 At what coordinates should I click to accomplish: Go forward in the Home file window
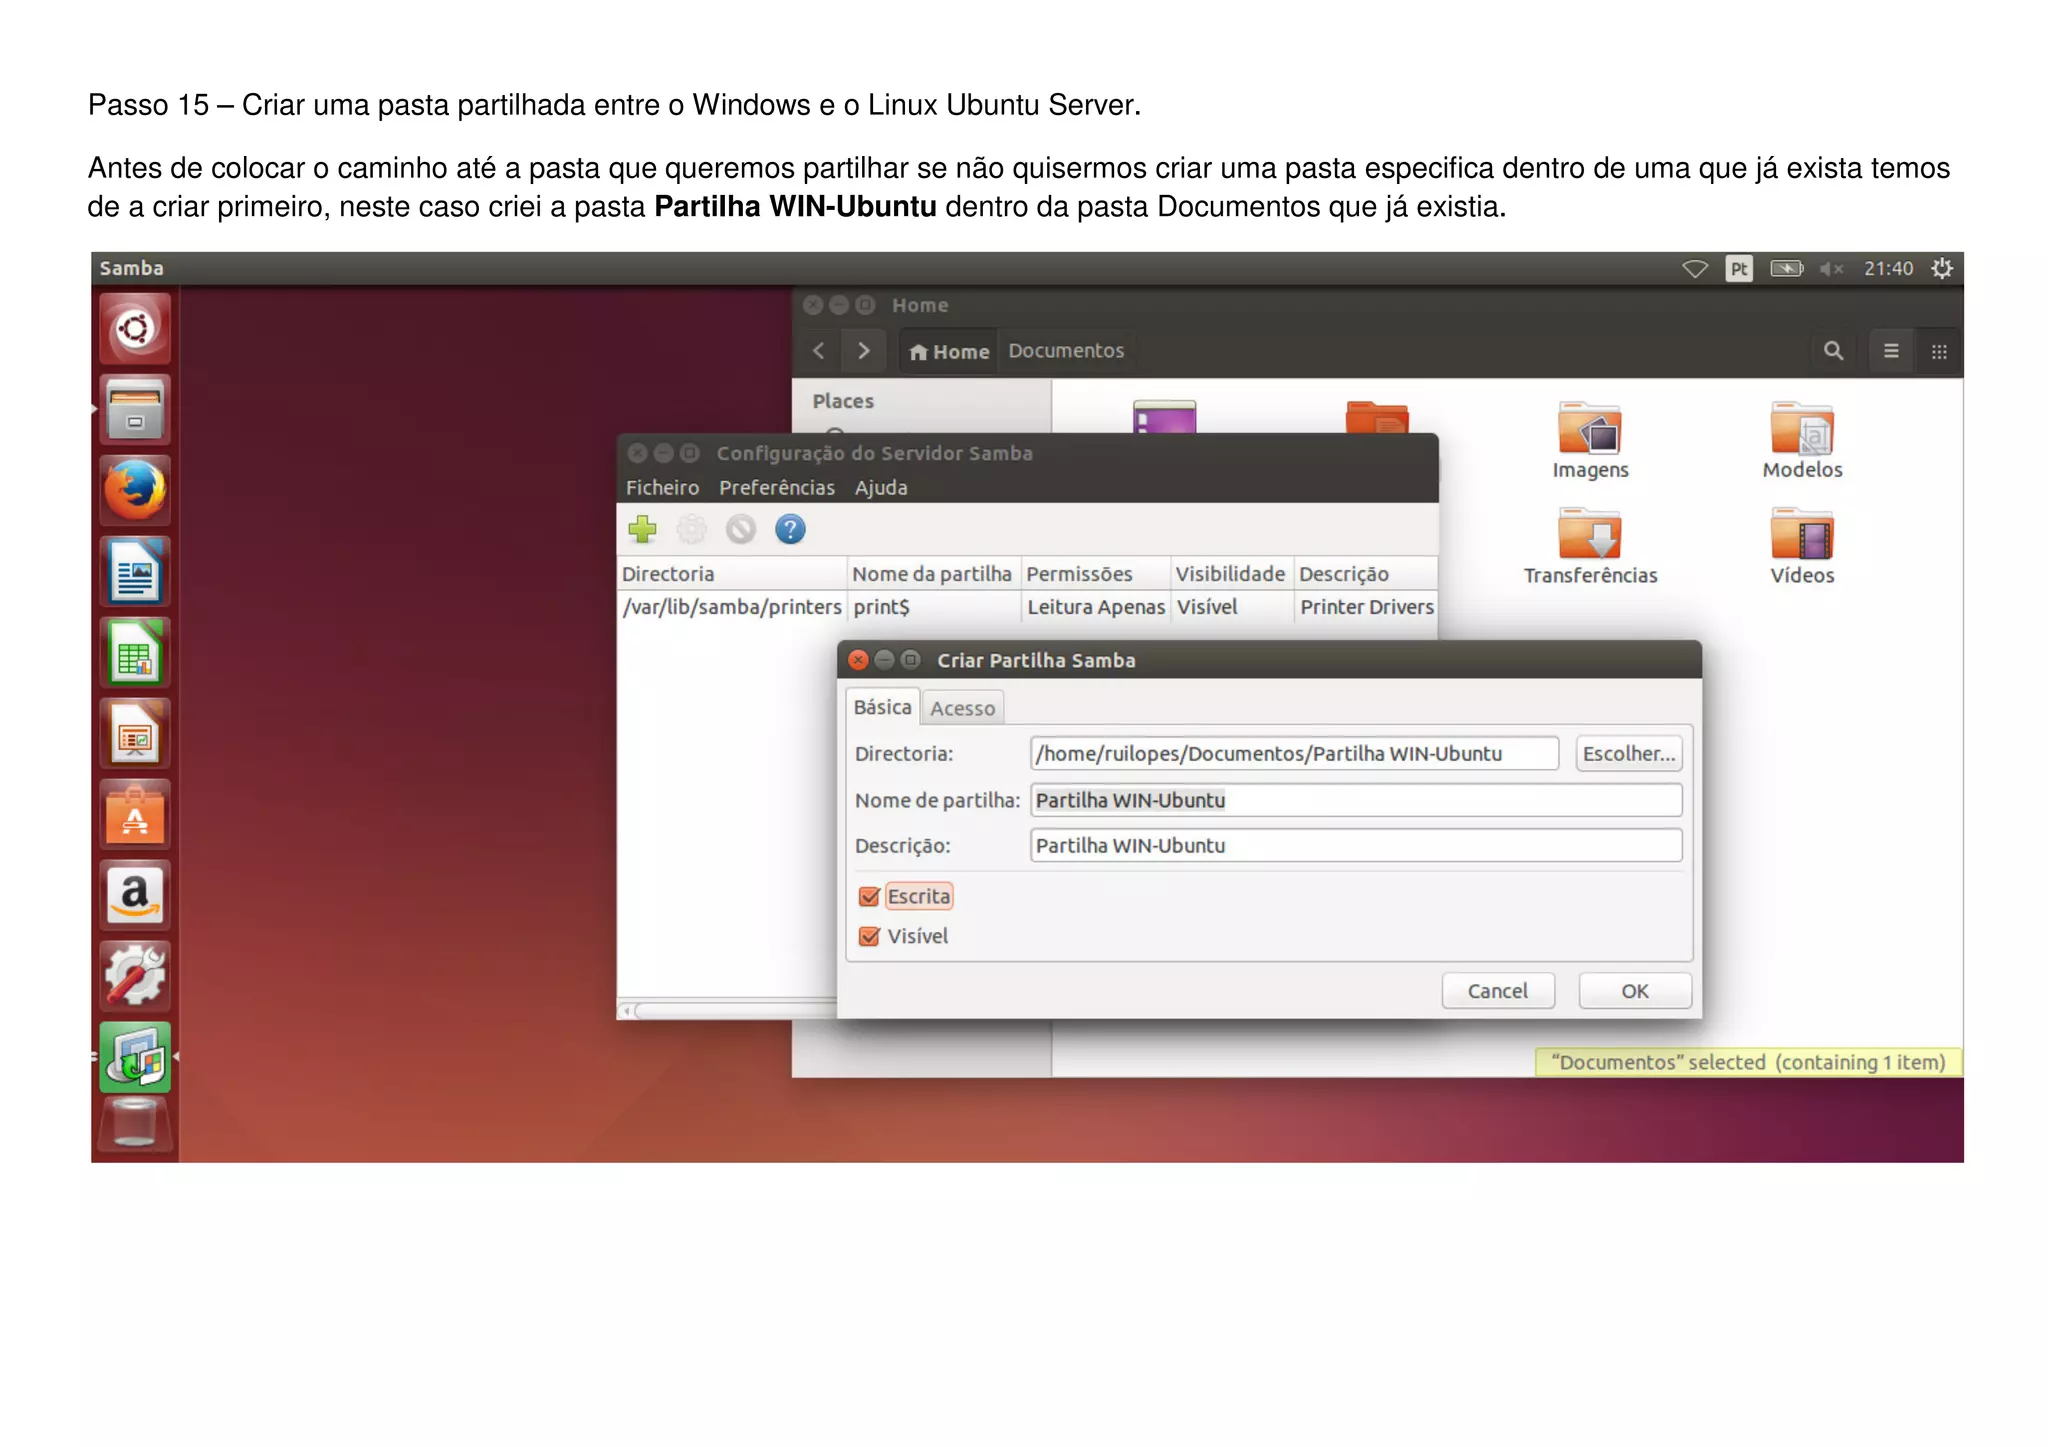point(863,351)
